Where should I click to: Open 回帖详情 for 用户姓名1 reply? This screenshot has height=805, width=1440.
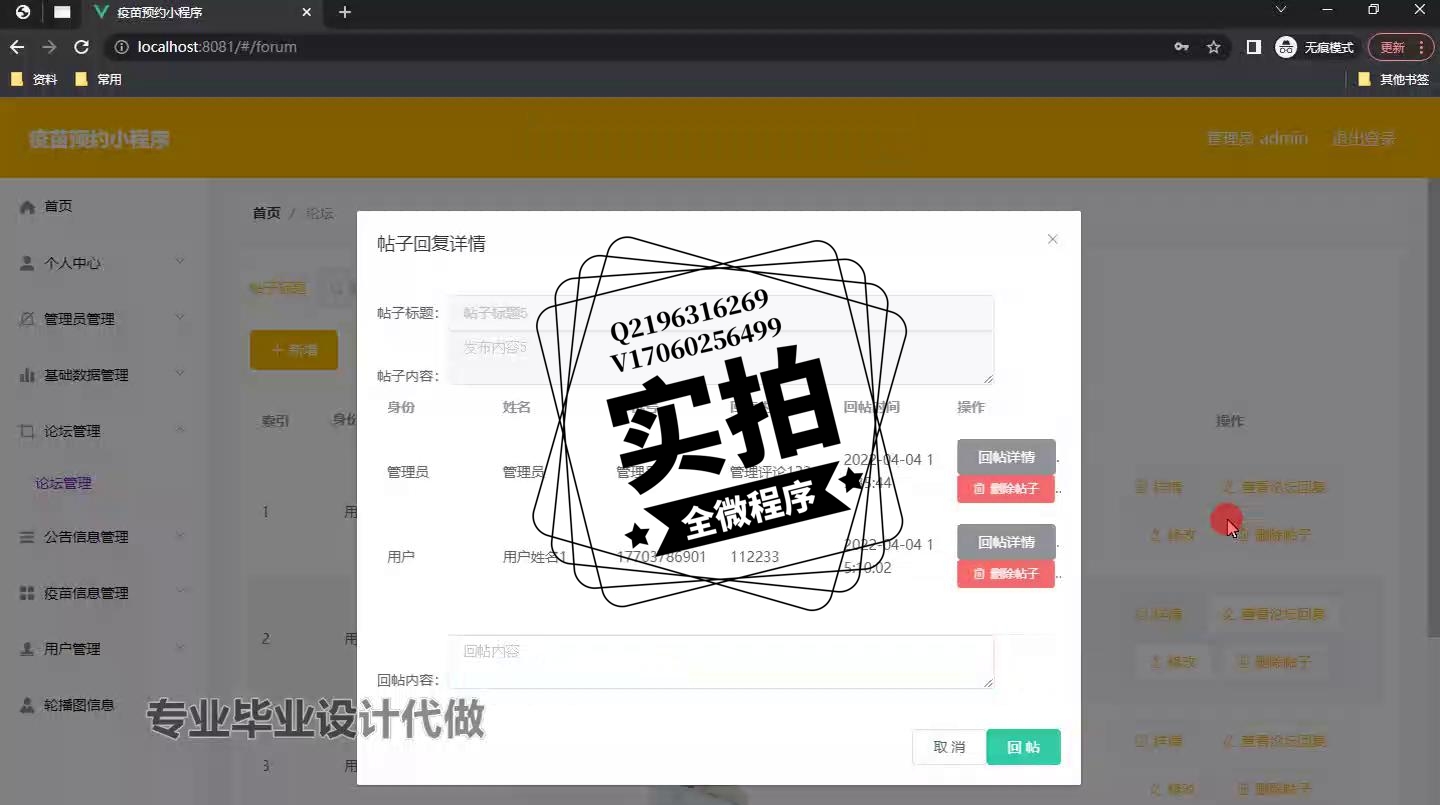[1006, 542]
